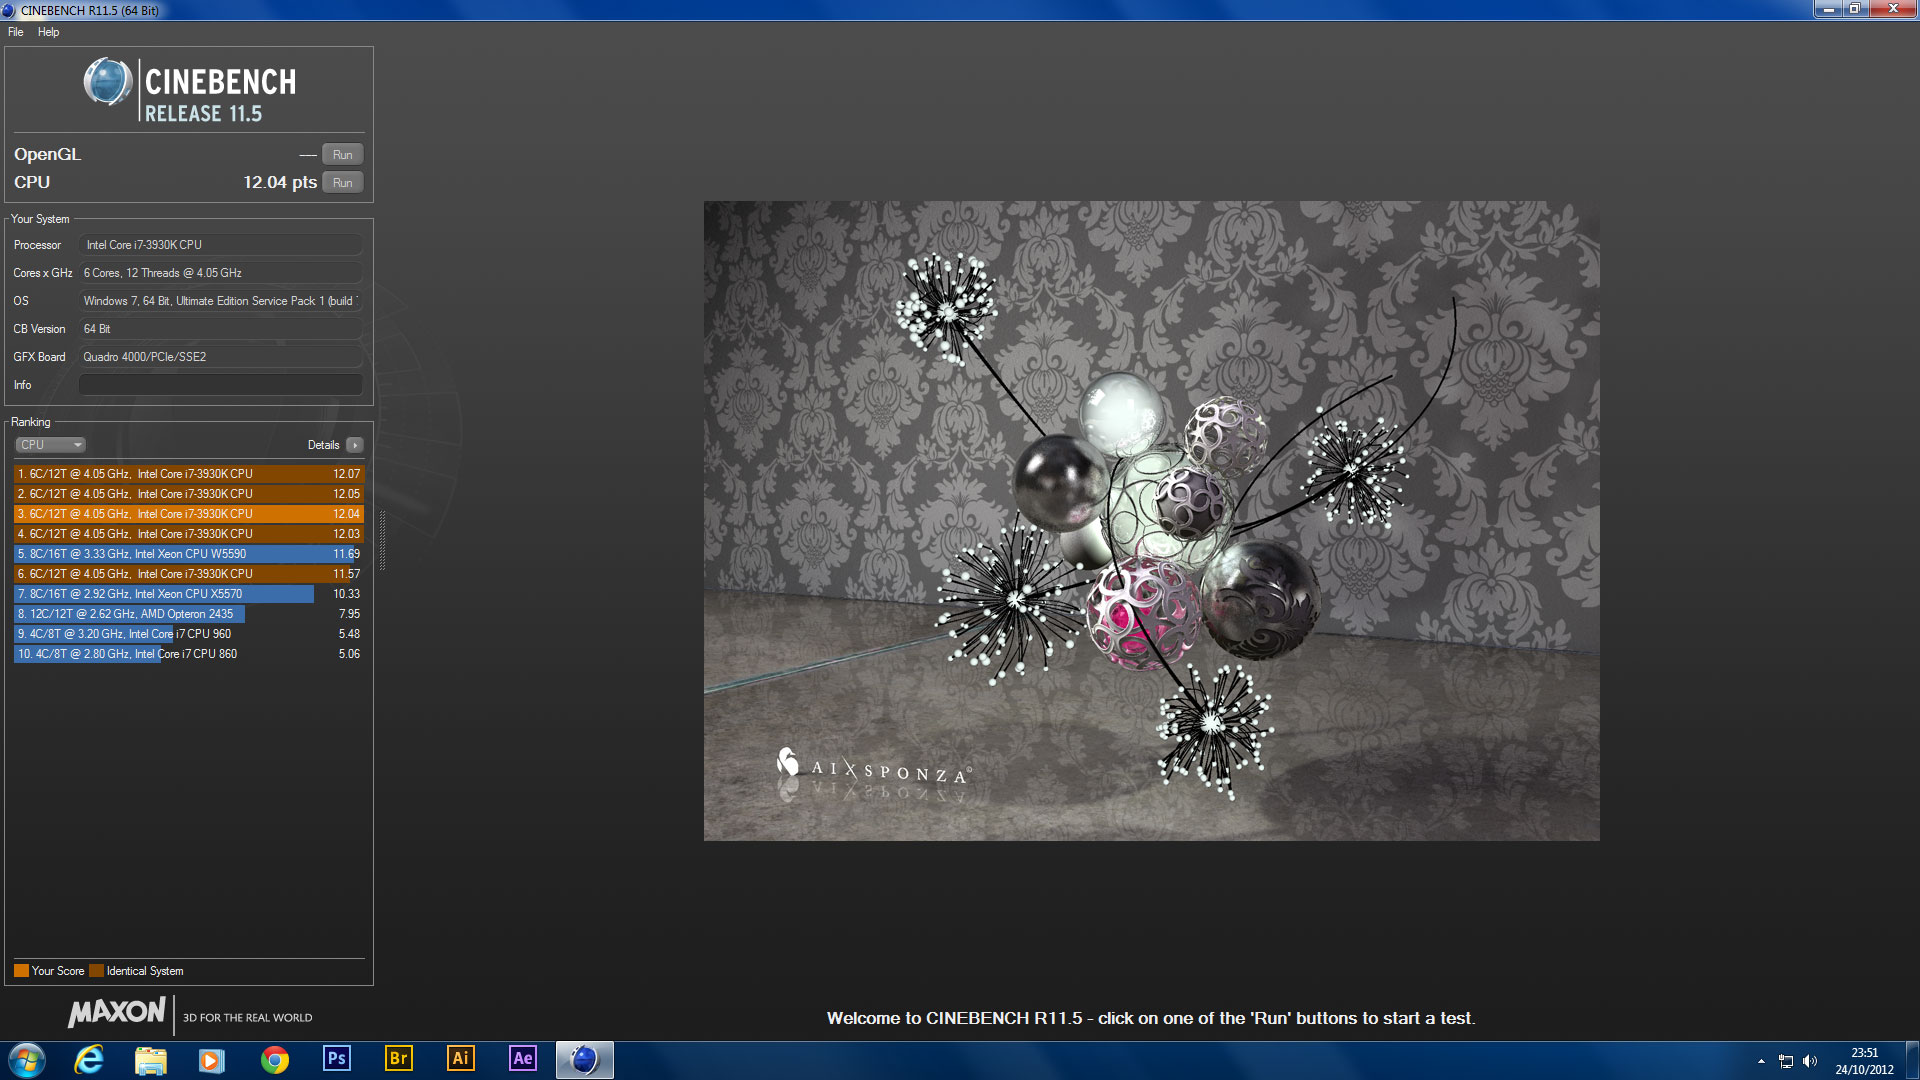This screenshot has height=1080, width=1920.
Task: Launch Google Chrome from taskbar
Action: (x=275, y=1059)
